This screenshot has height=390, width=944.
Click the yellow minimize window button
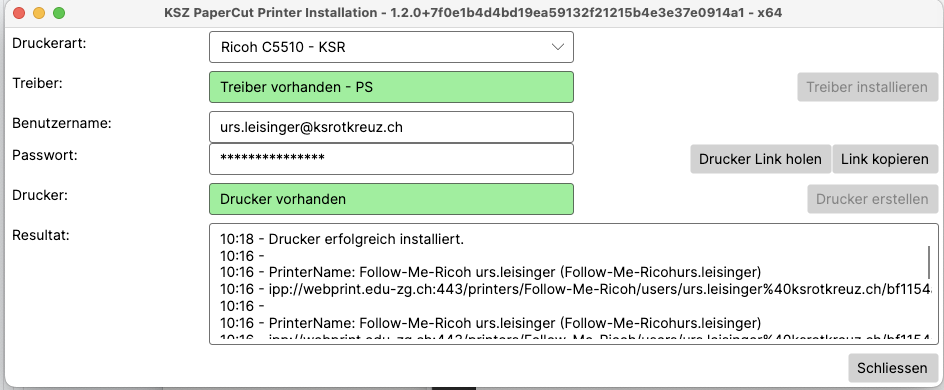tap(39, 13)
